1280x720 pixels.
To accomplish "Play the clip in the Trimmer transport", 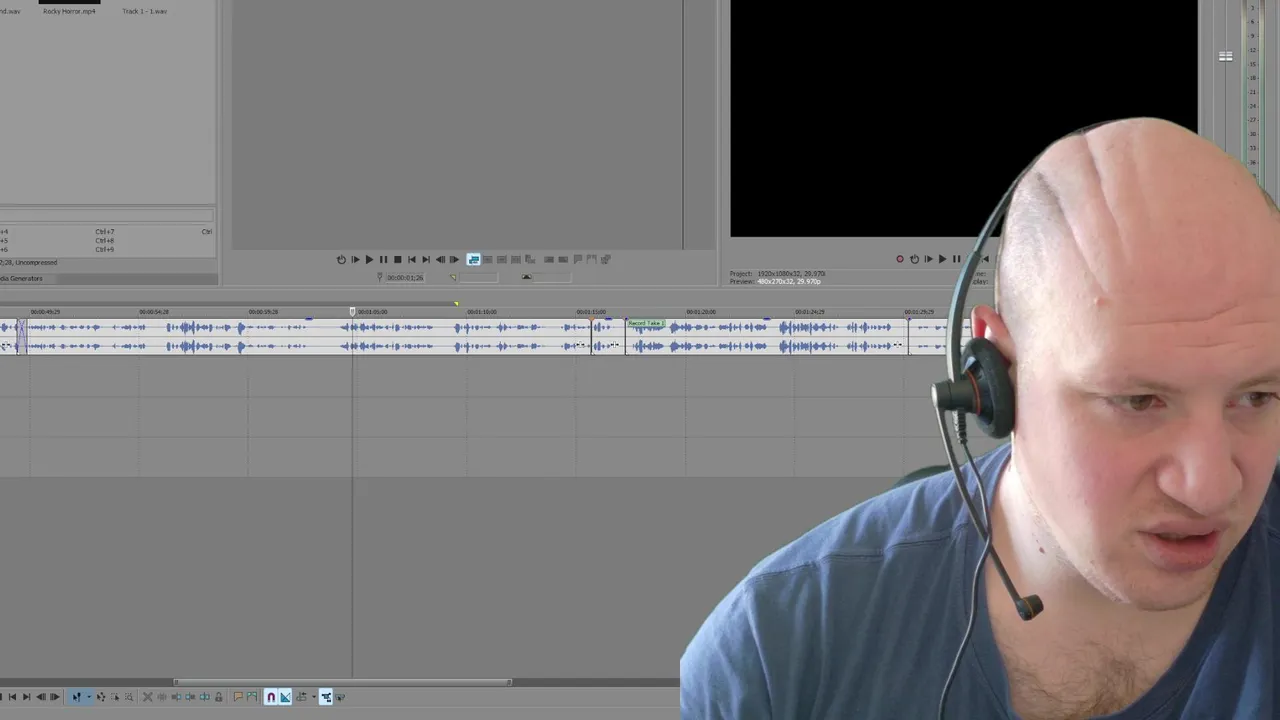I will tap(369, 259).
